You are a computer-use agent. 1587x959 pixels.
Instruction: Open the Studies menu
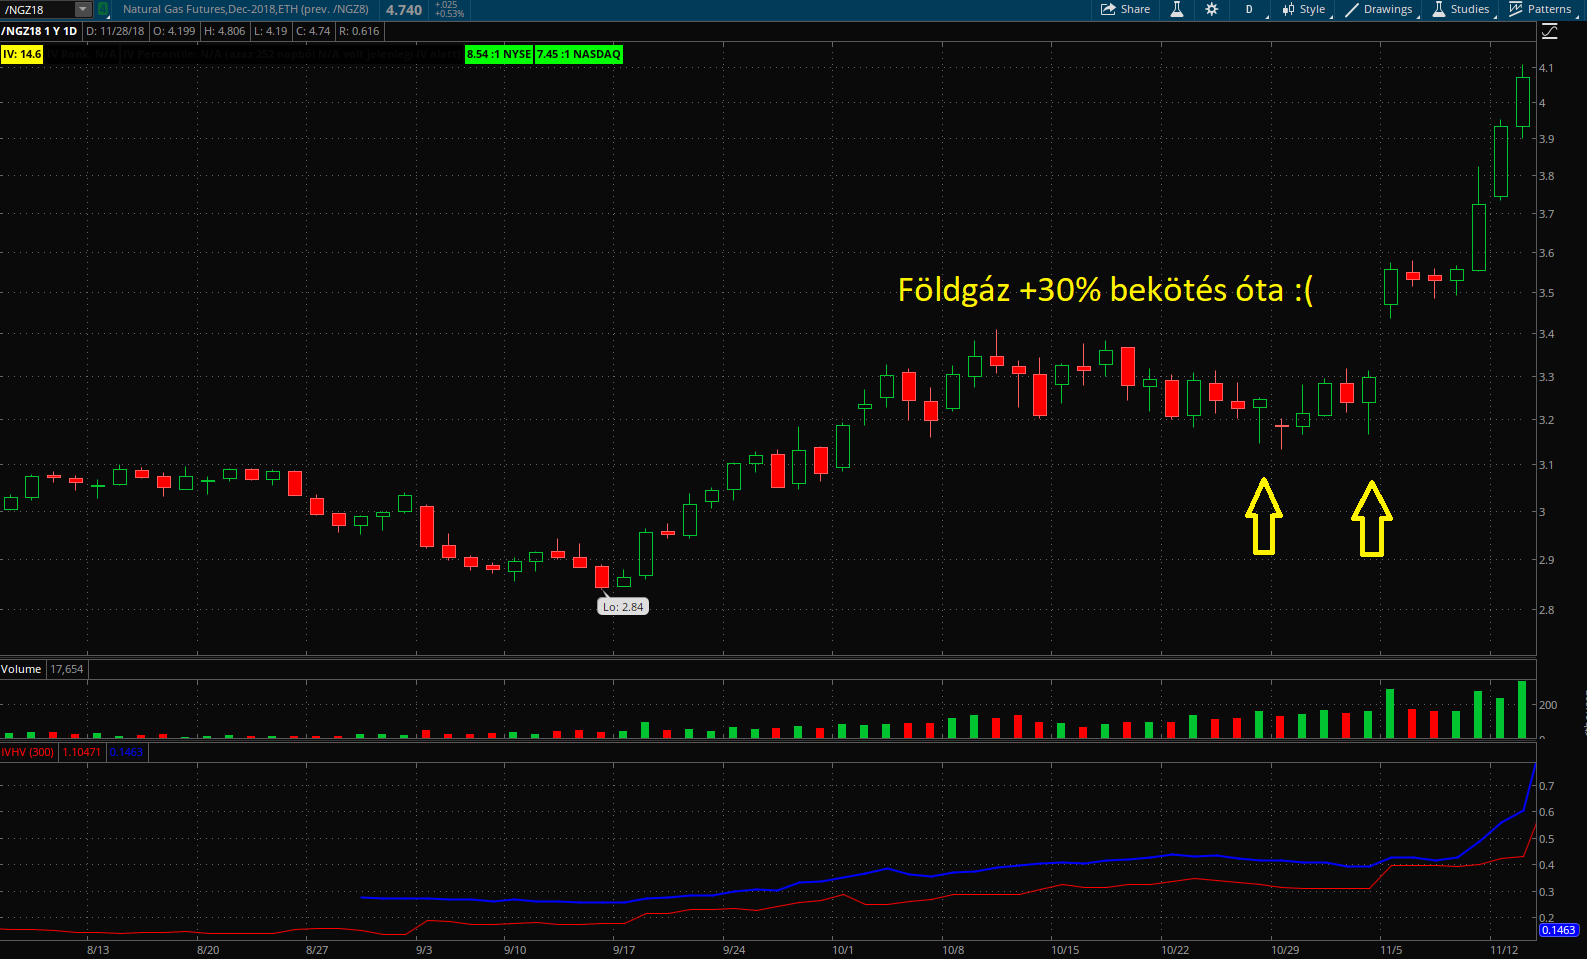tap(1462, 9)
